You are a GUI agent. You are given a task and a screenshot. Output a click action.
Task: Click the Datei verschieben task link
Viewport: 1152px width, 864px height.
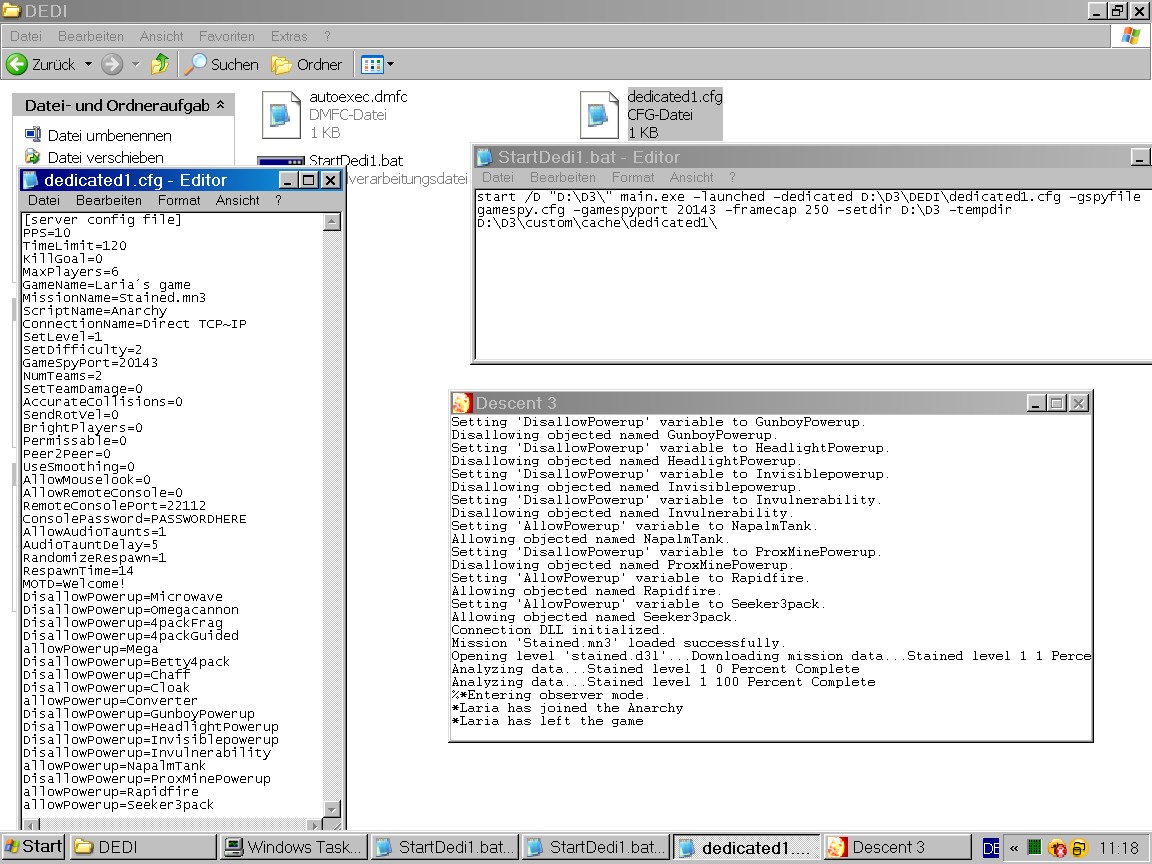105,157
